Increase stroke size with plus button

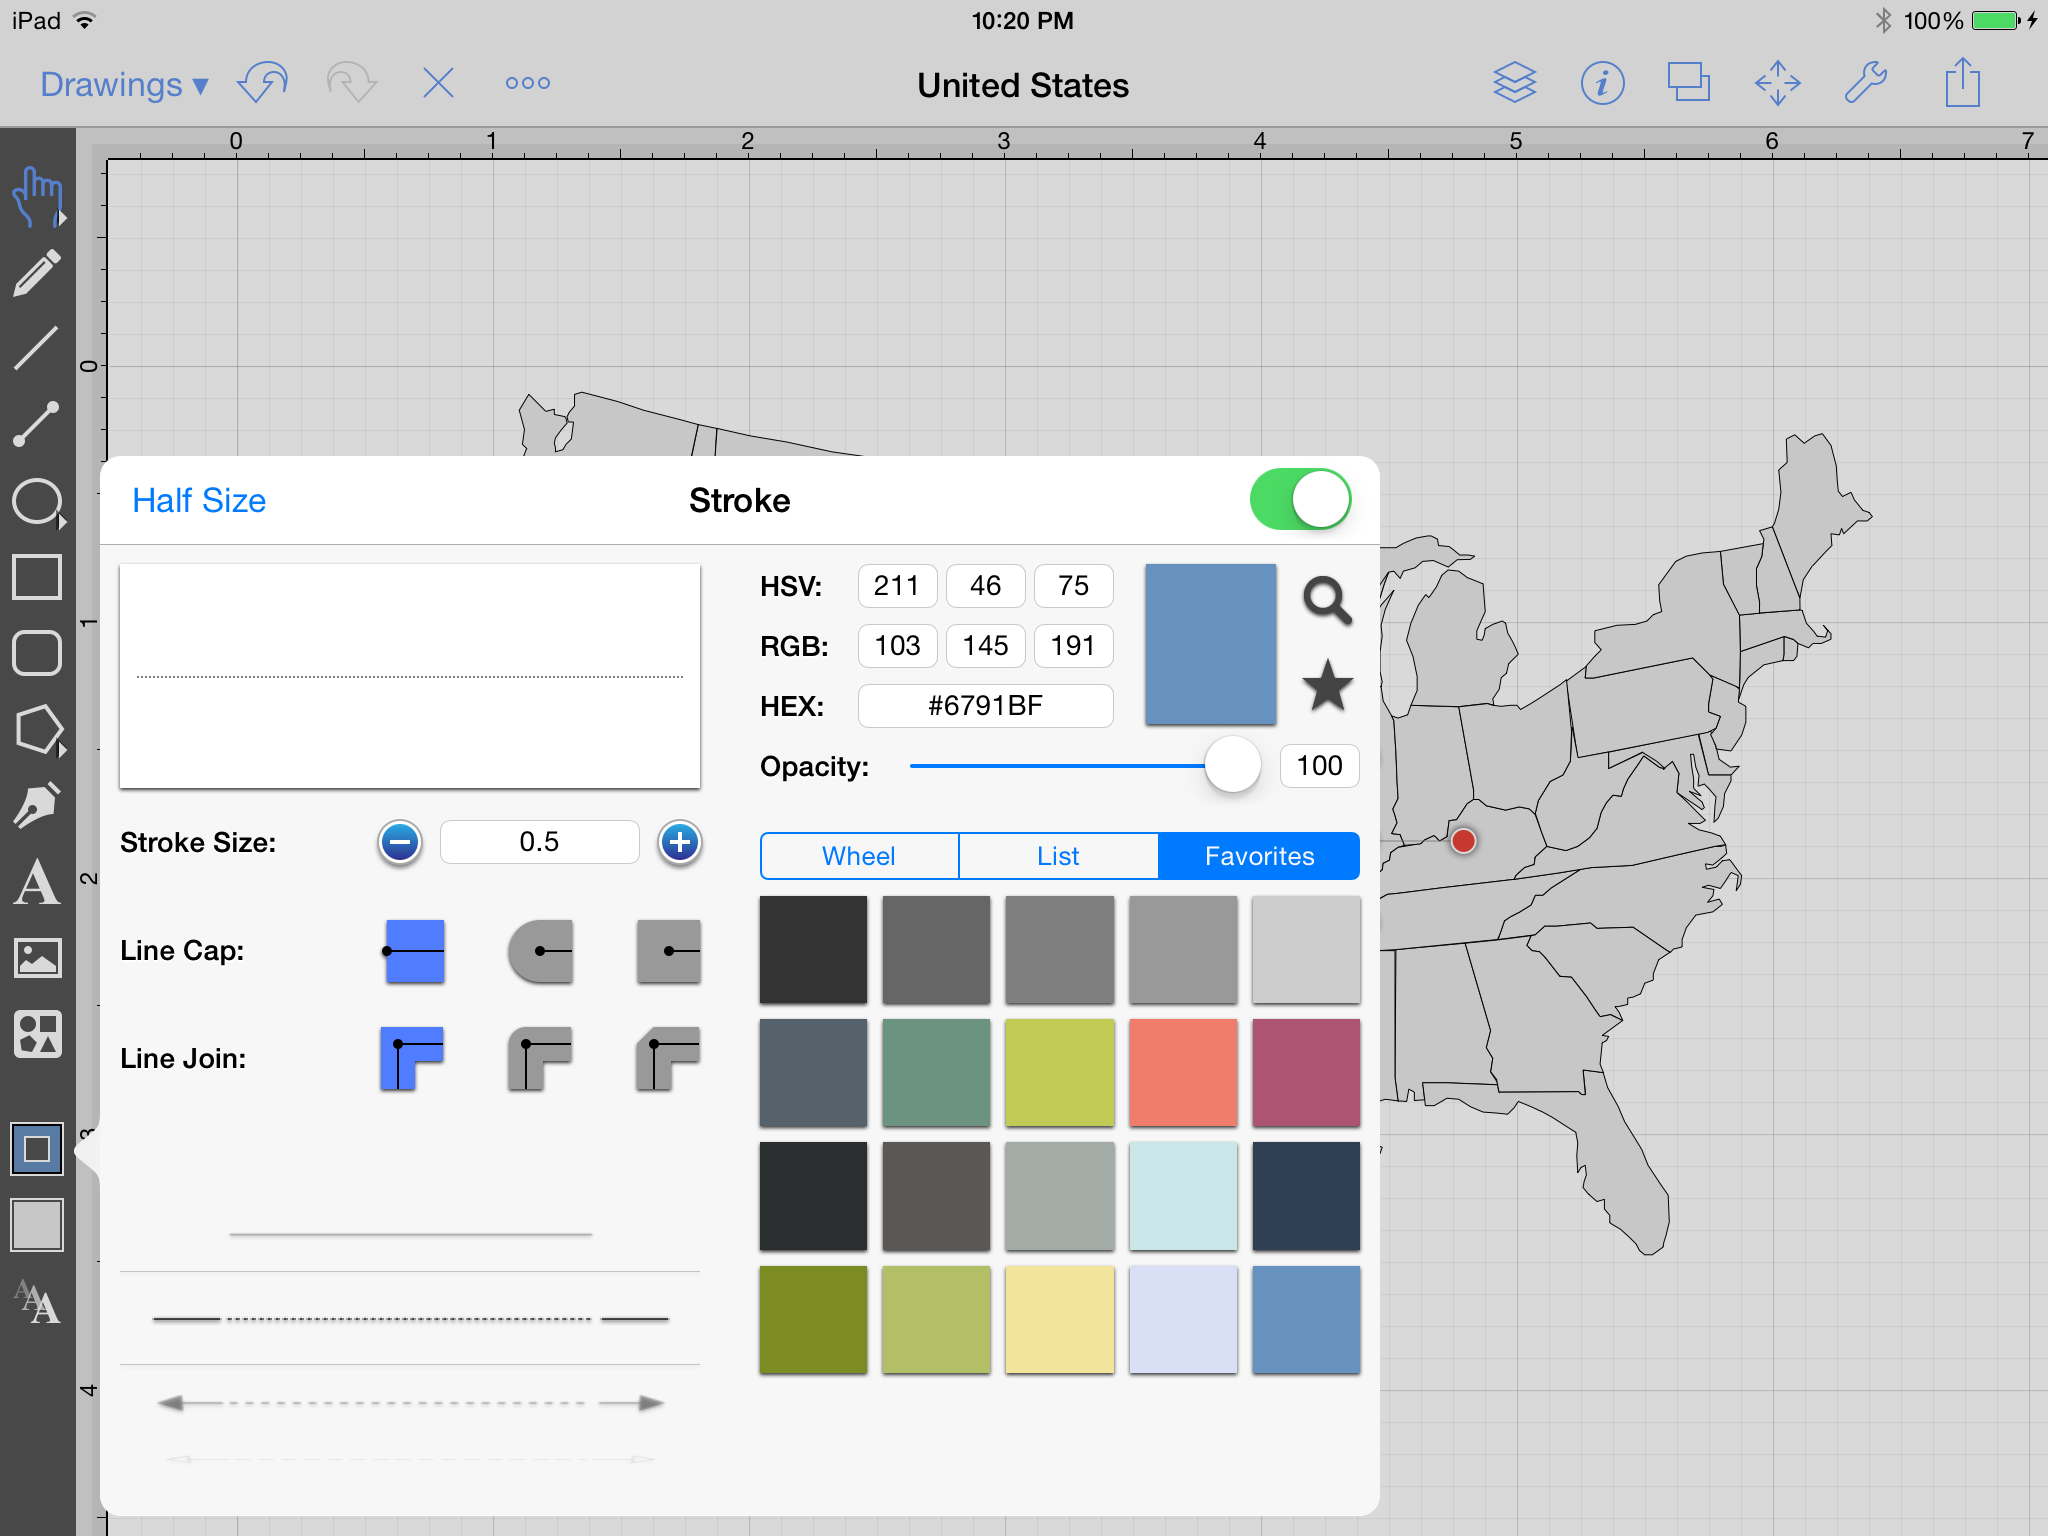[680, 843]
